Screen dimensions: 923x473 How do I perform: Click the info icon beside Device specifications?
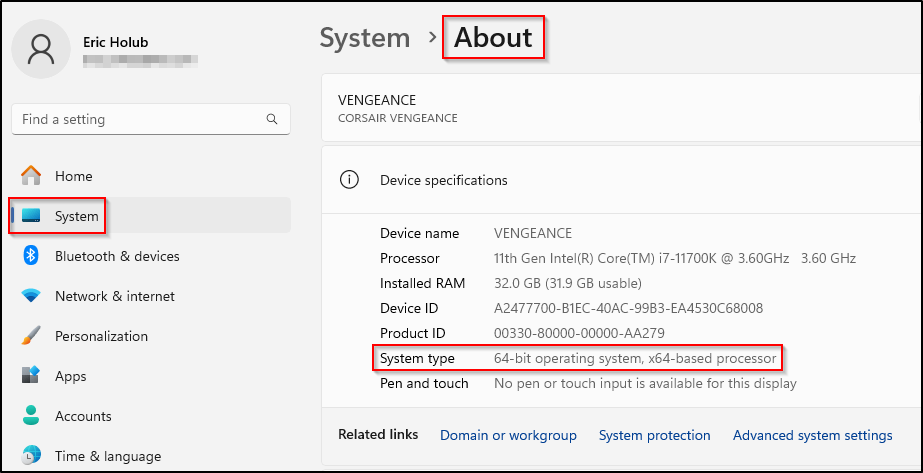(x=349, y=180)
